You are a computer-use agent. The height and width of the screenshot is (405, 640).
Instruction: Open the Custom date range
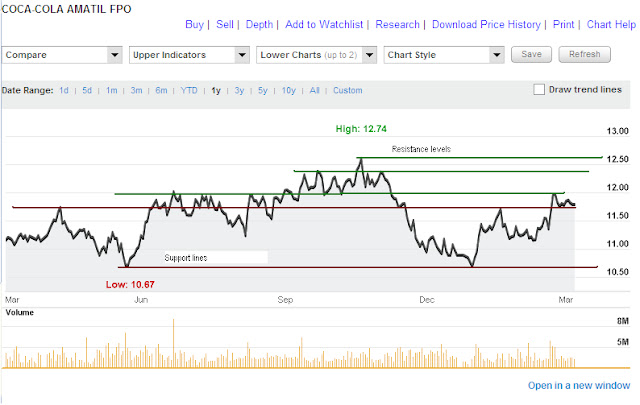coord(348,90)
